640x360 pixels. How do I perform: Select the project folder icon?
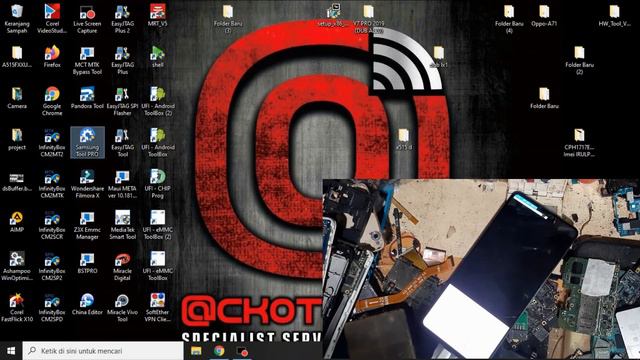pos(17,139)
